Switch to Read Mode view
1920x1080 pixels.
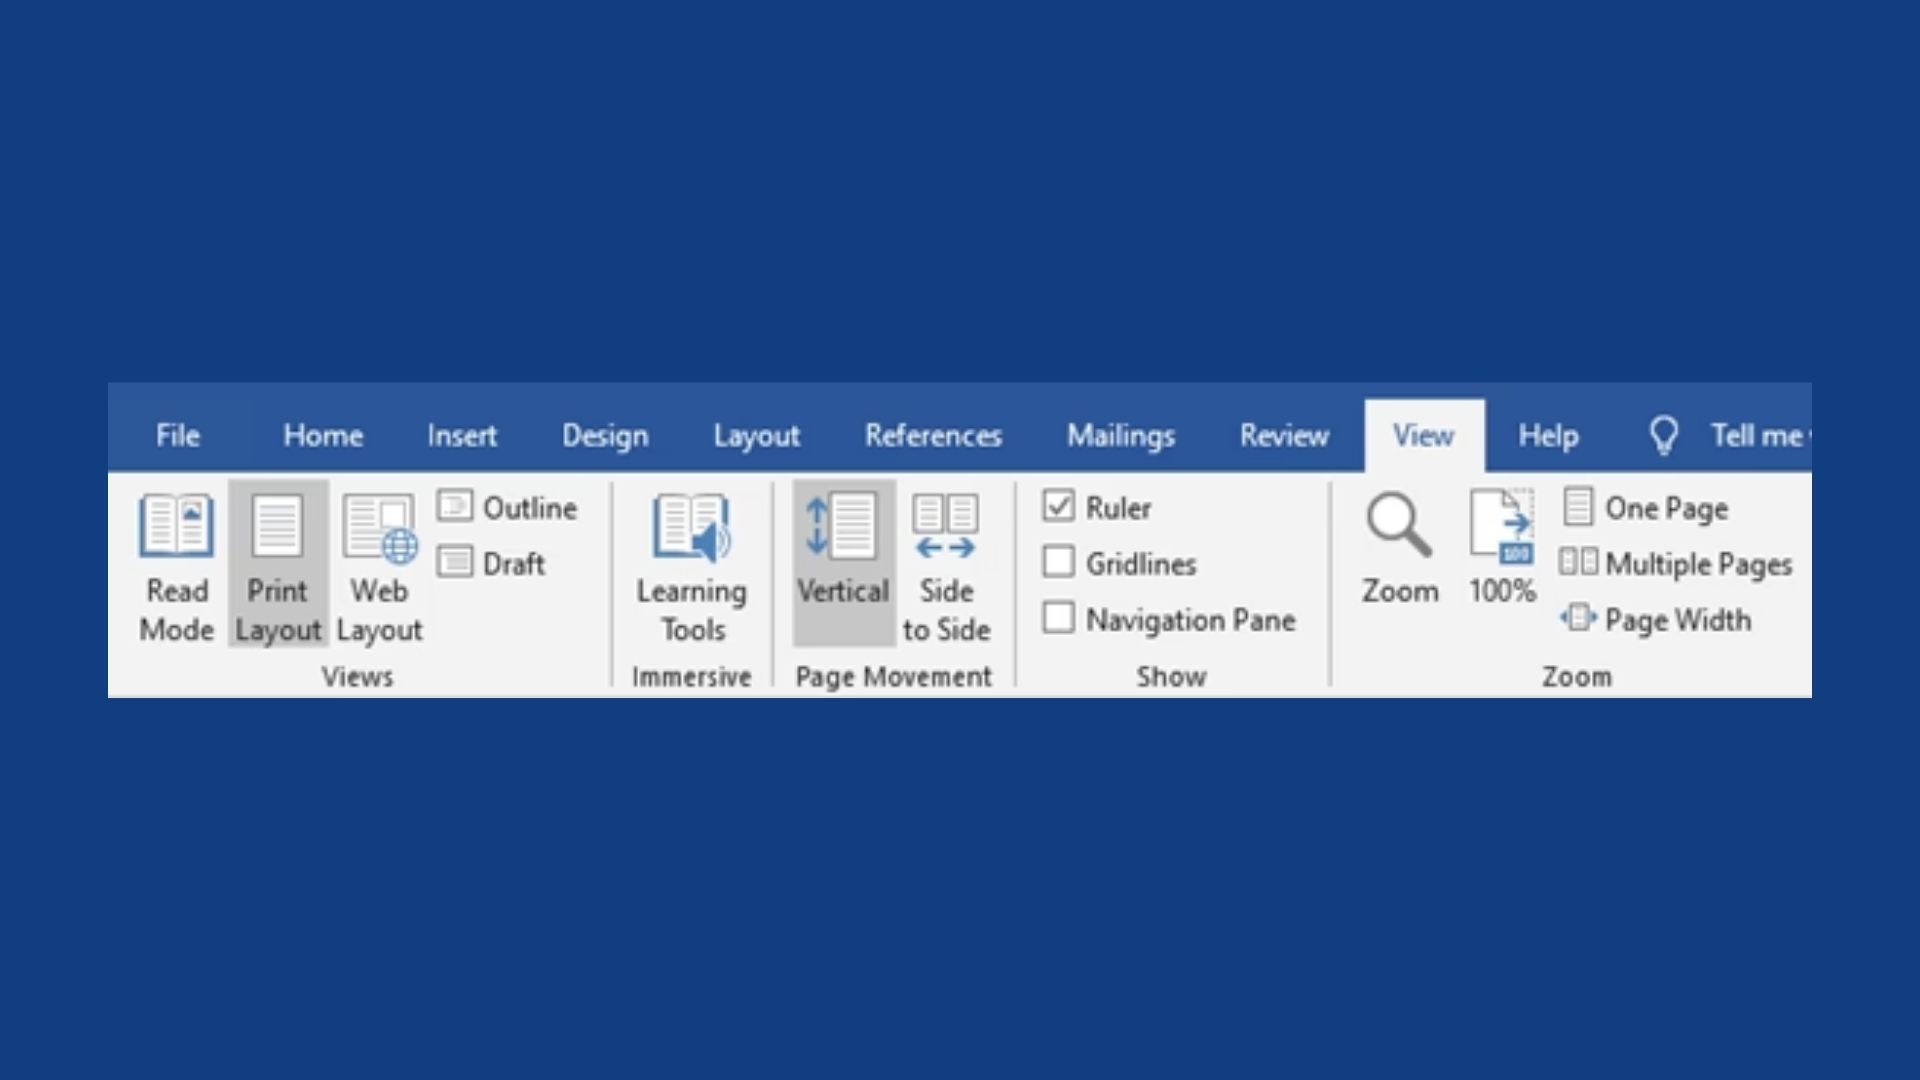tap(177, 566)
